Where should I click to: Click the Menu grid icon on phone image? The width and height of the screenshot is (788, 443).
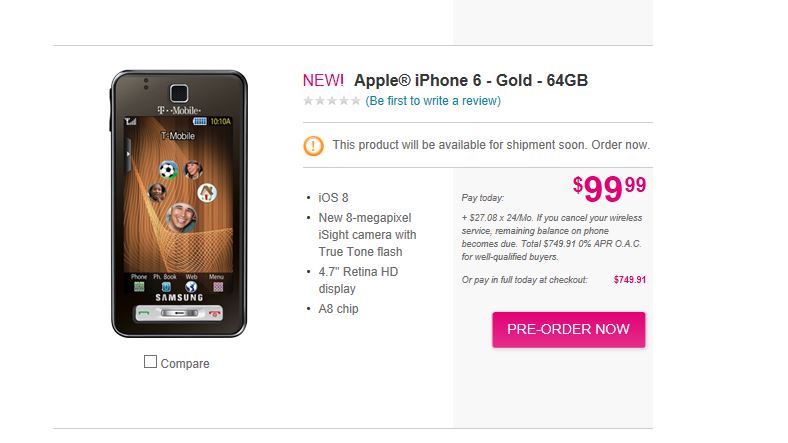[x=218, y=287]
